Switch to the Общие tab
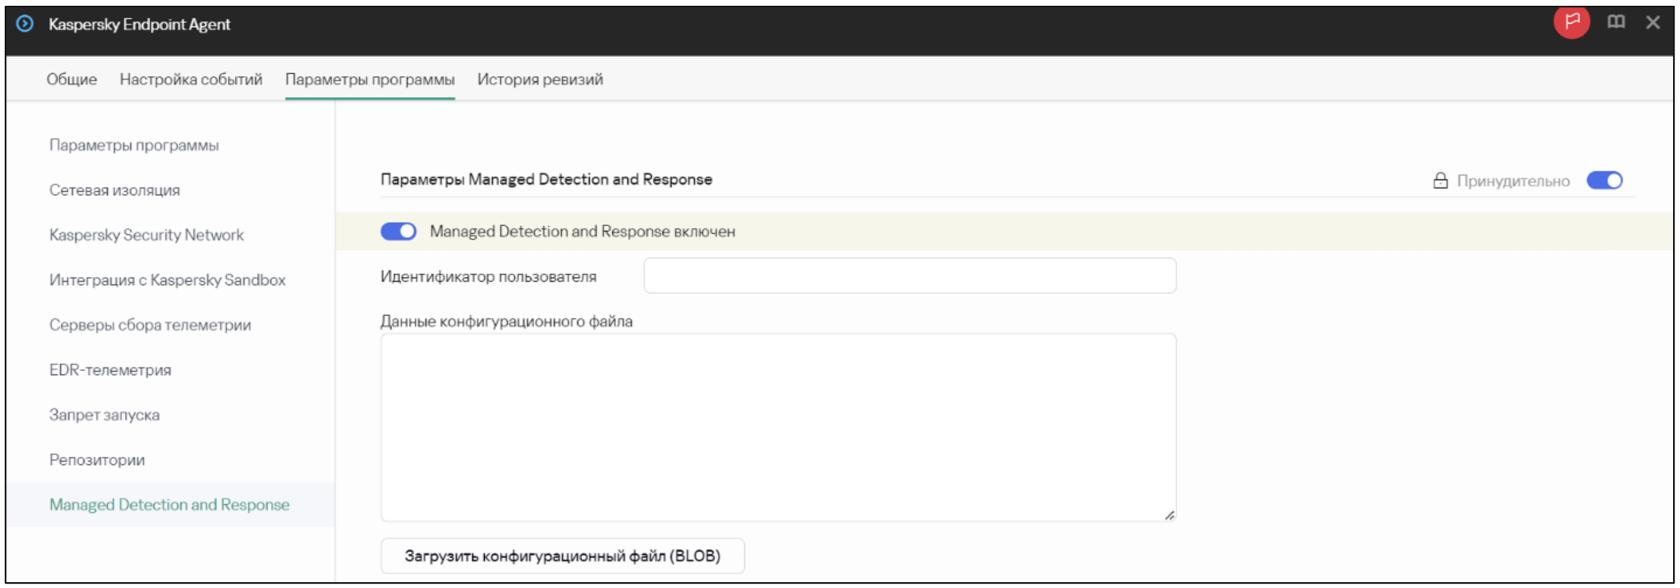 [x=72, y=79]
